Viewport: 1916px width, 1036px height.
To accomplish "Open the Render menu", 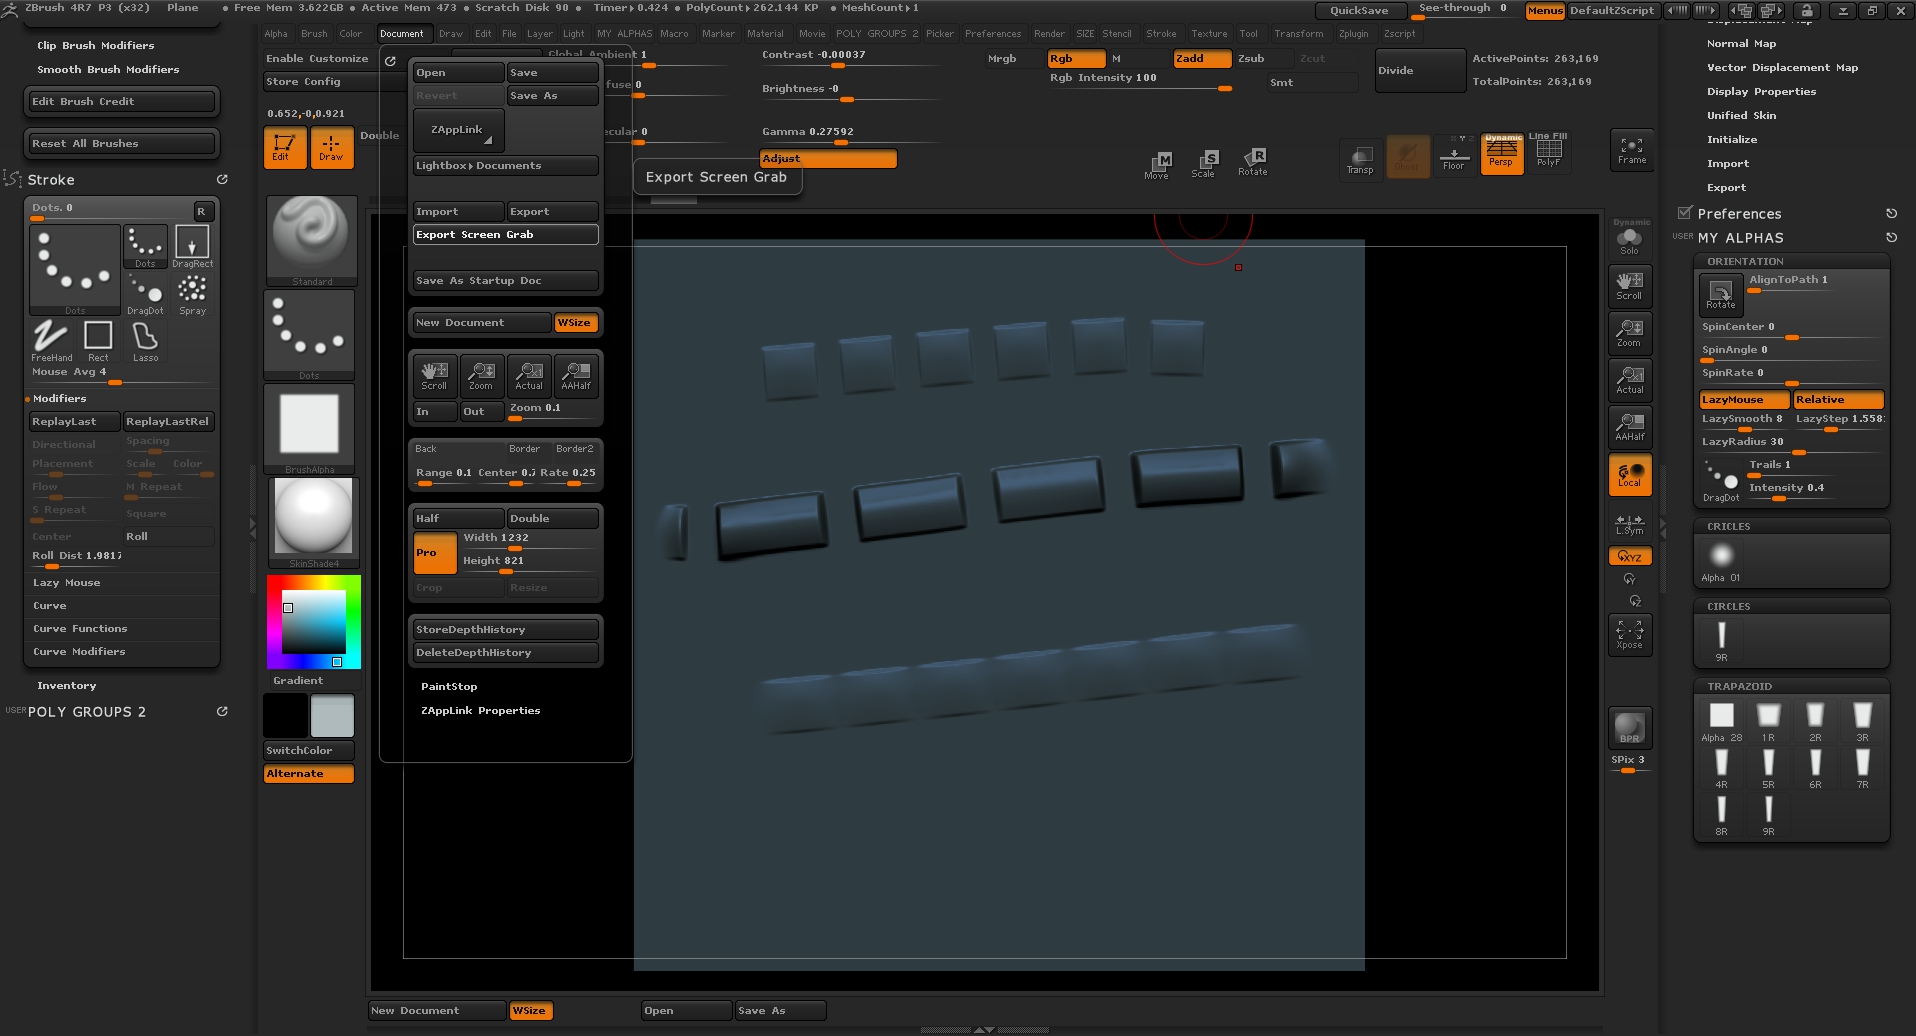I will click(x=1048, y=34).
